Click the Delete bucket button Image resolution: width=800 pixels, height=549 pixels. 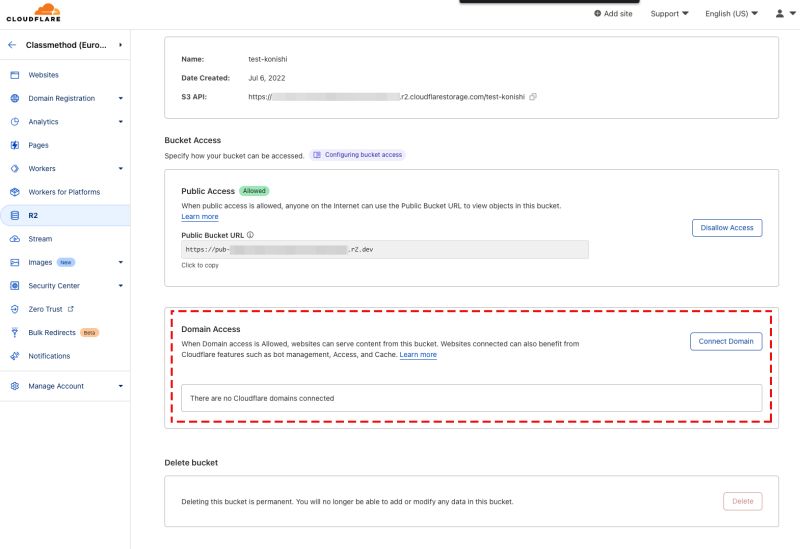742,502
